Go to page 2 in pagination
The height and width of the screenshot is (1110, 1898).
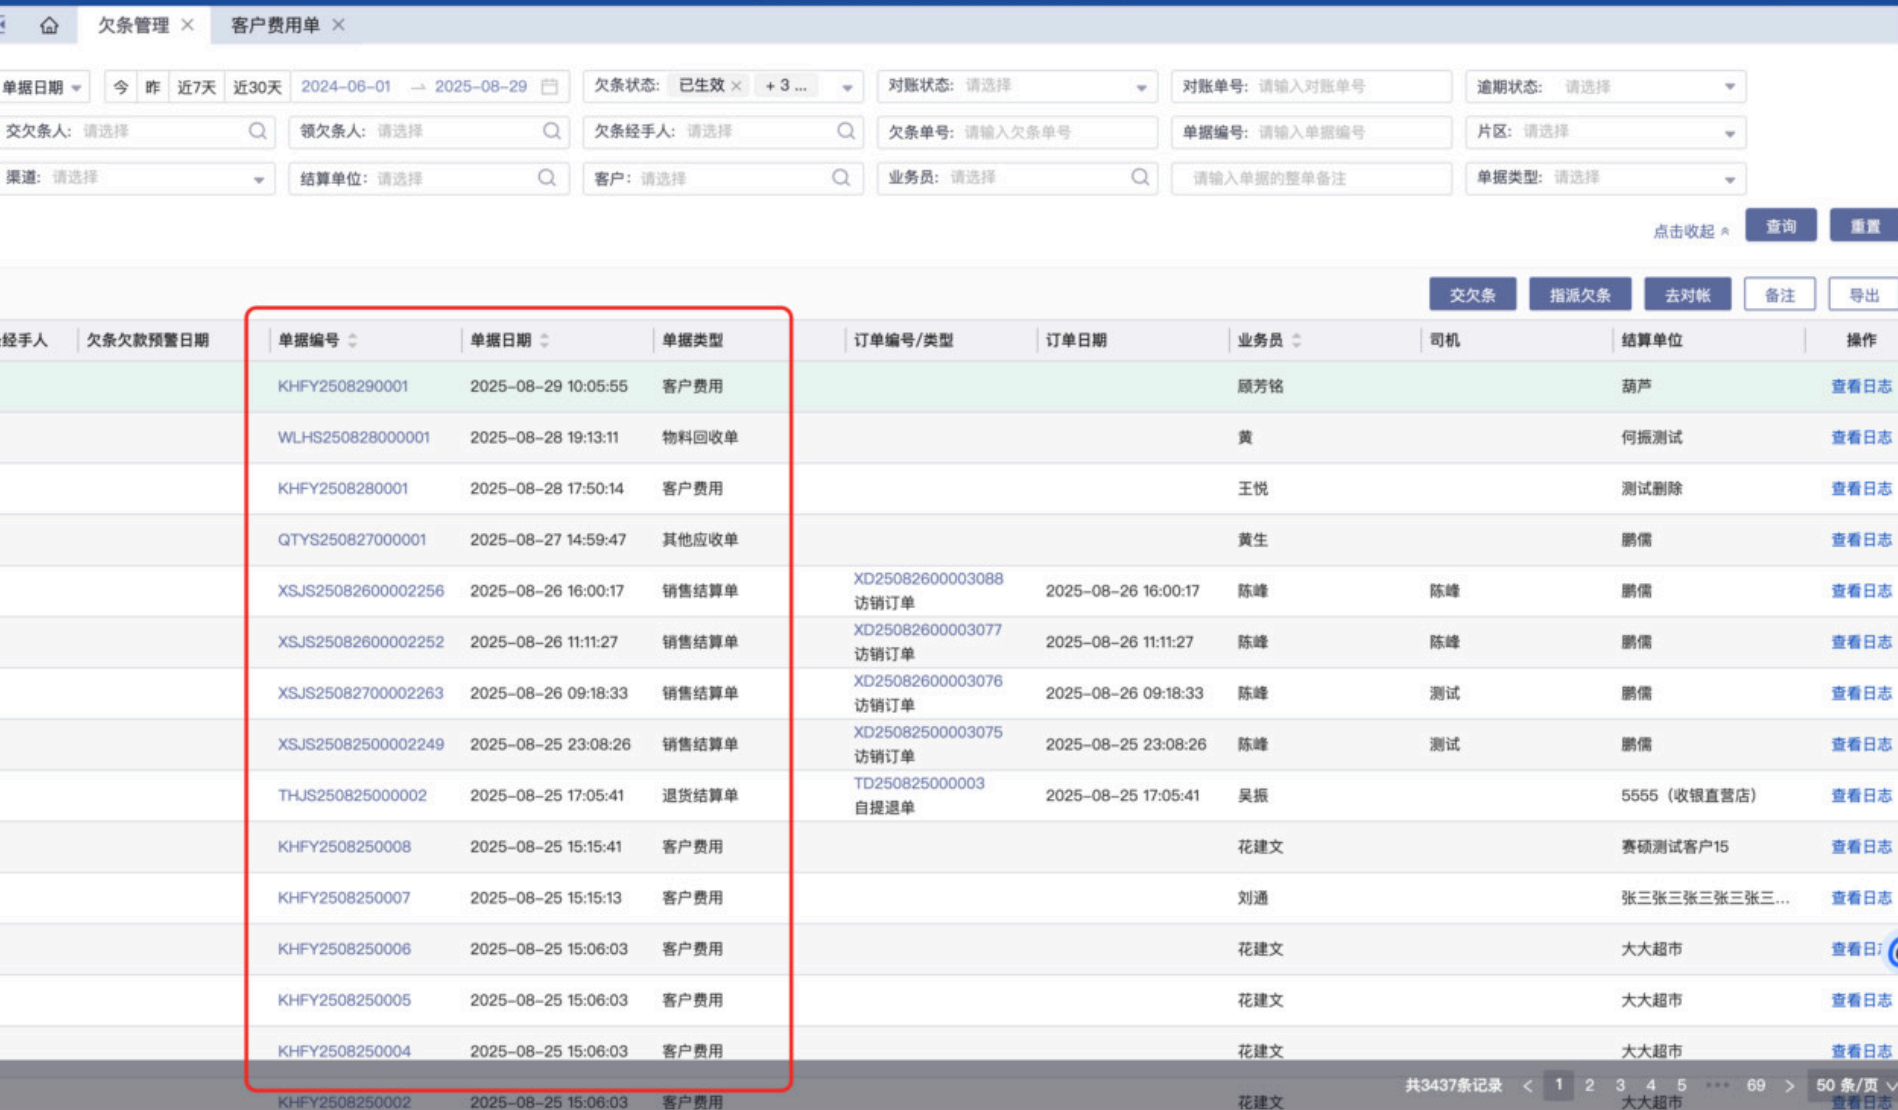[x=1589, y=1085]
